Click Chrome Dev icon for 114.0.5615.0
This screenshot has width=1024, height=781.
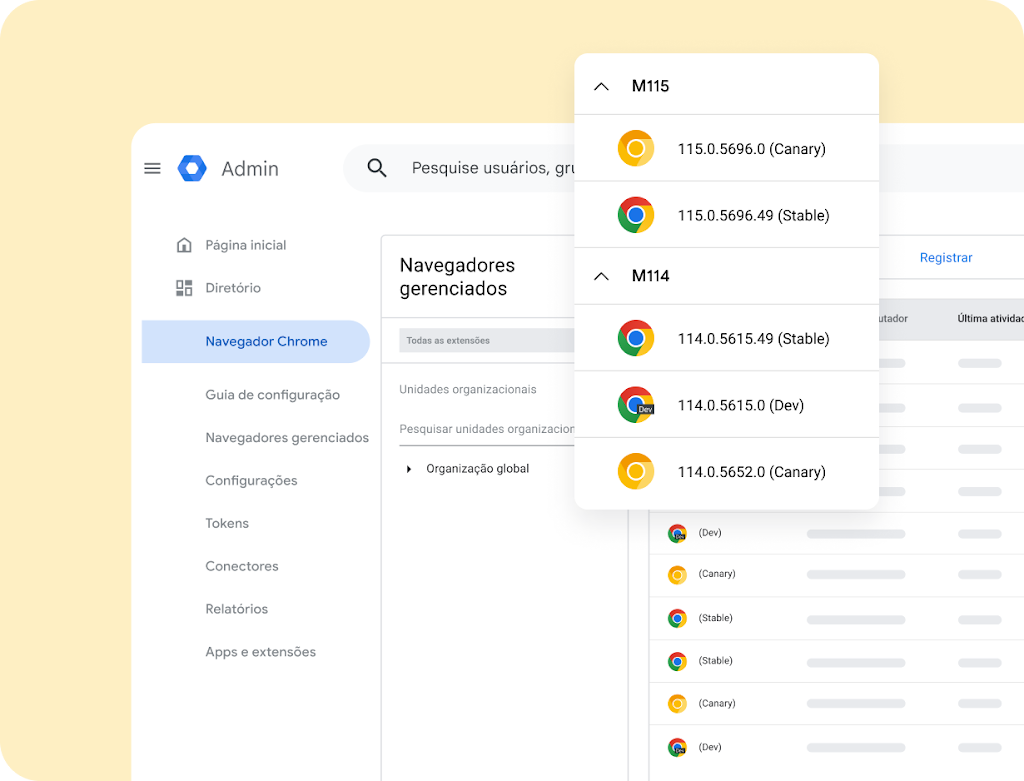(635, 405)
